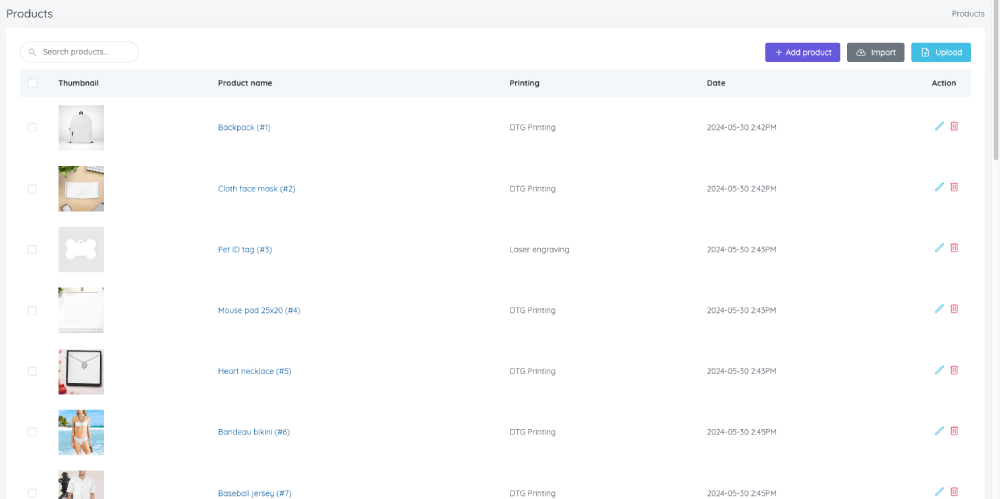Click the Upload button

click(x=941, y=52)
